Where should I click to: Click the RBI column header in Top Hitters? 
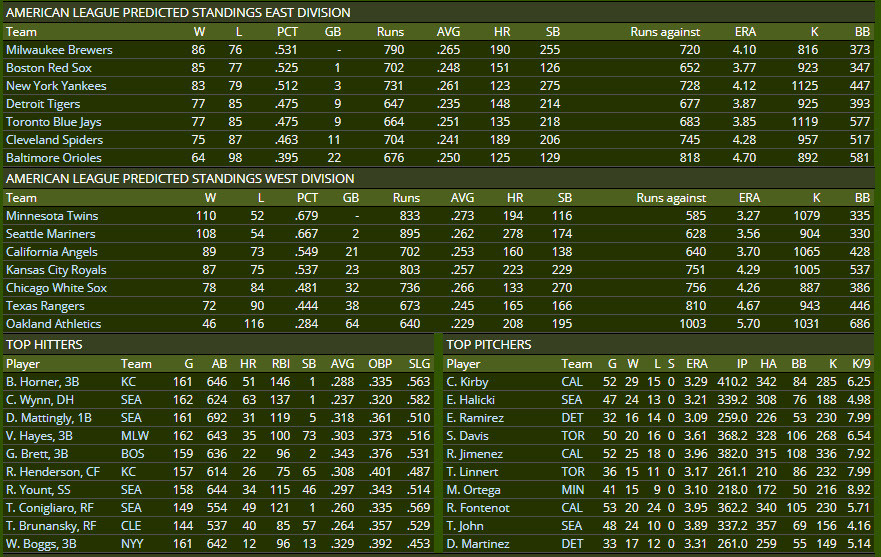point(283,364)
